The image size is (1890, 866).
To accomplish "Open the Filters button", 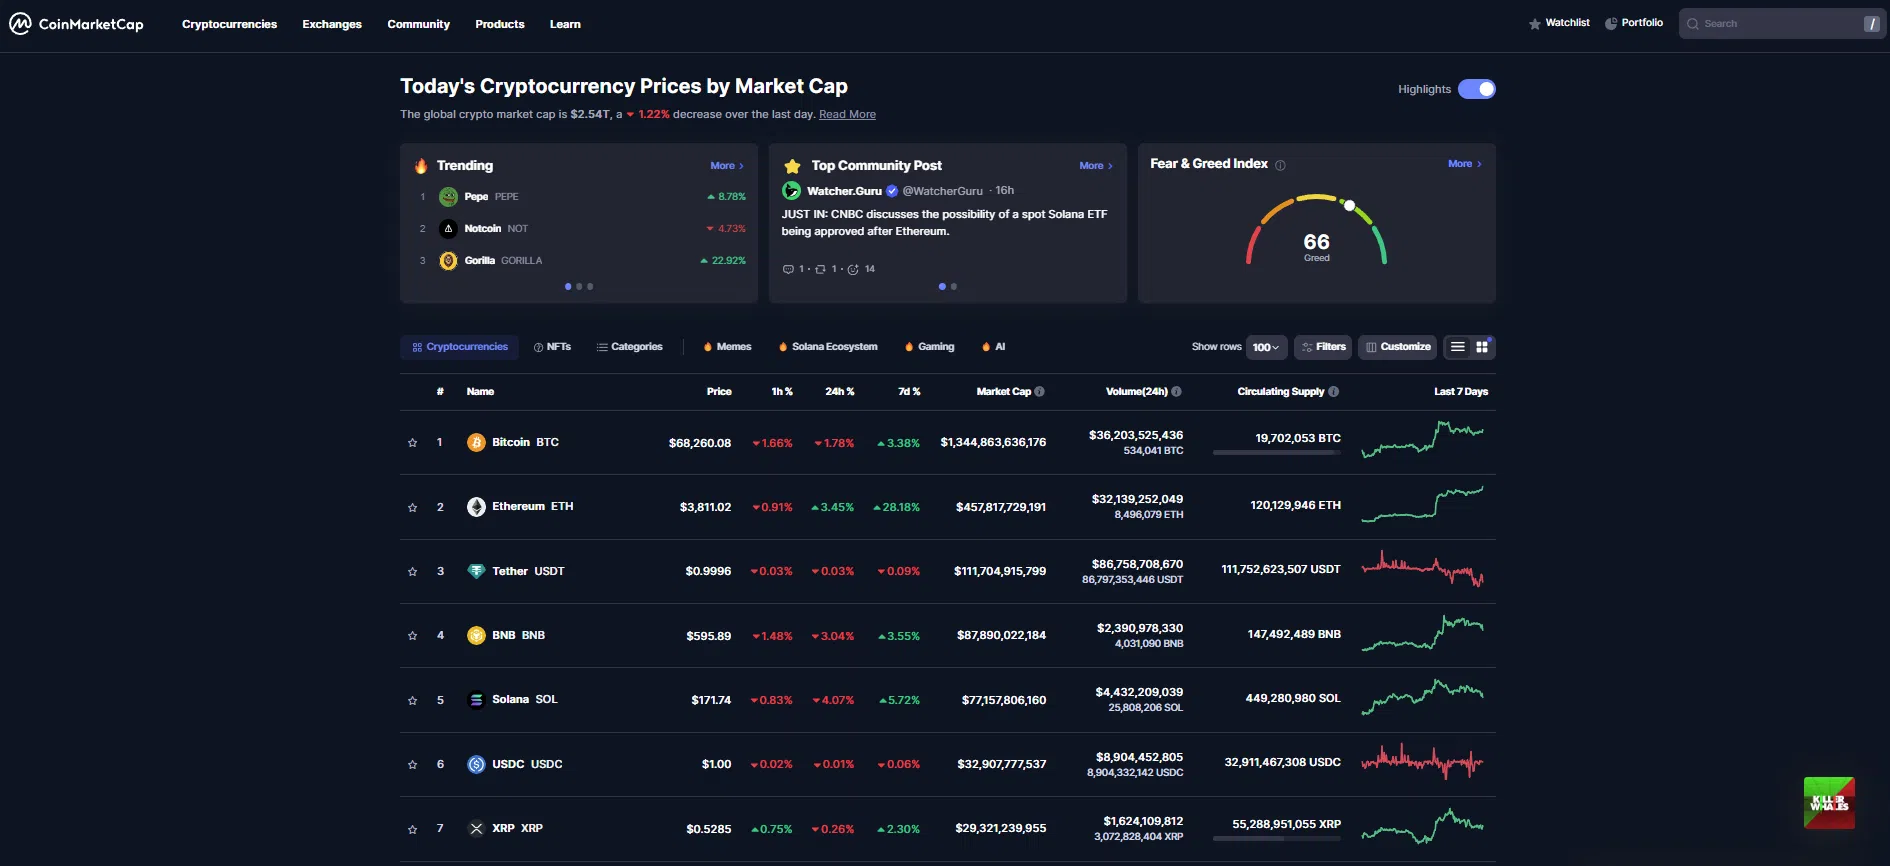I will [x=1323, y=347].
